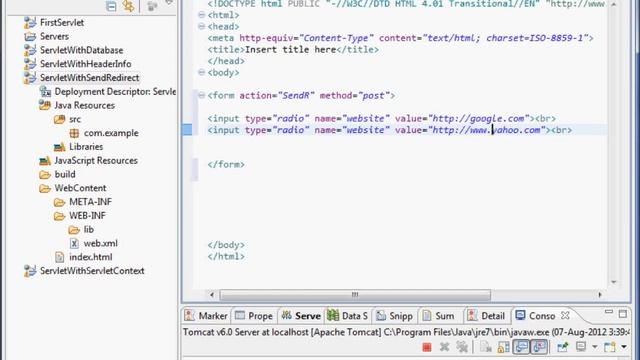Select Deployment Descriptor node
Image resolution: width=640 pixels, height=360 pixels.
click(x=115, y=91)
